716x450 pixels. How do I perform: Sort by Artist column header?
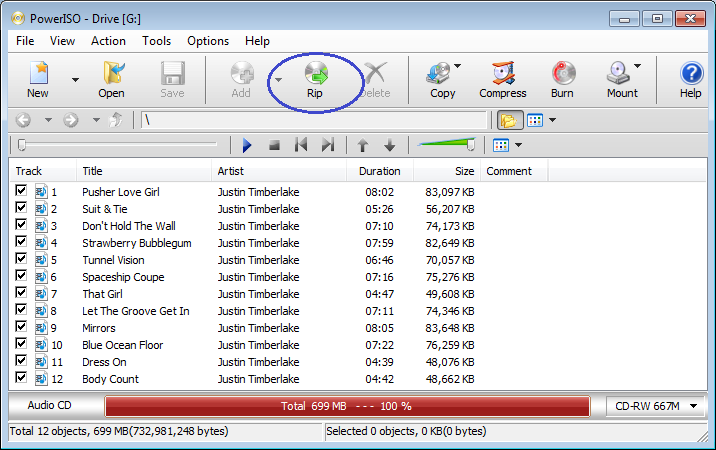point(279,171)
